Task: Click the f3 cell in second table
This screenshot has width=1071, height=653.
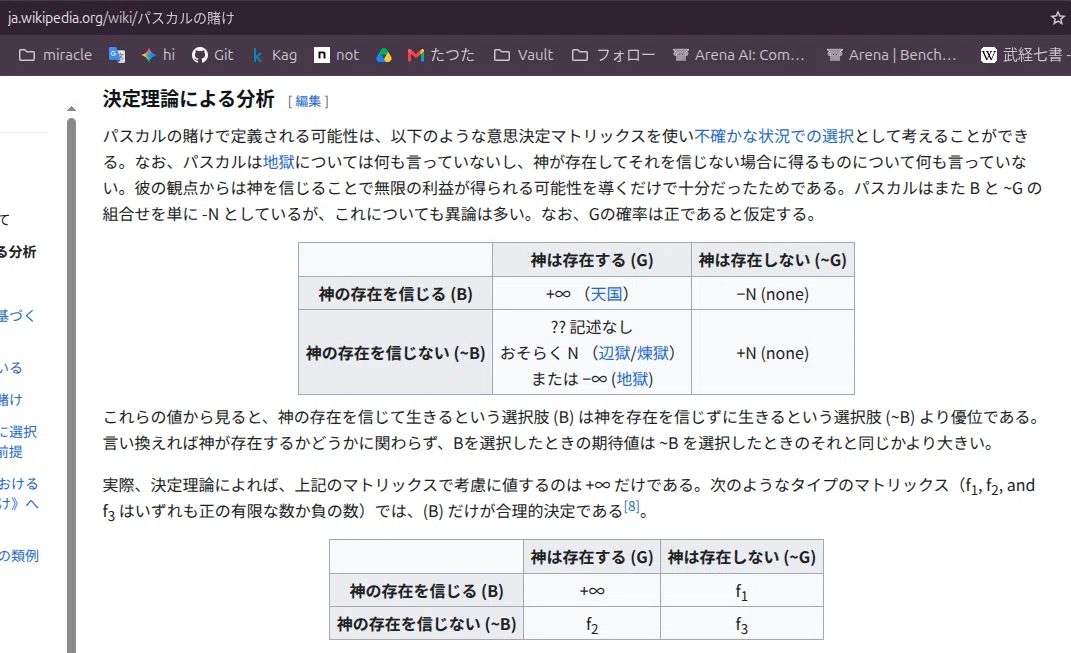Action: click(x=742, y=624)
